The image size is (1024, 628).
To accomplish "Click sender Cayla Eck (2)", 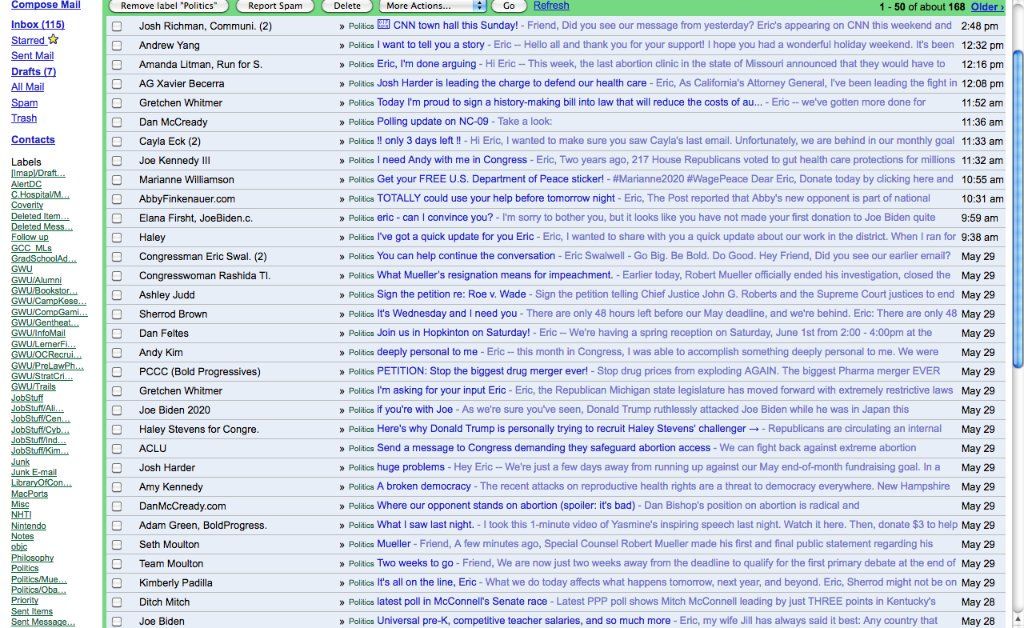I will 170,142.
